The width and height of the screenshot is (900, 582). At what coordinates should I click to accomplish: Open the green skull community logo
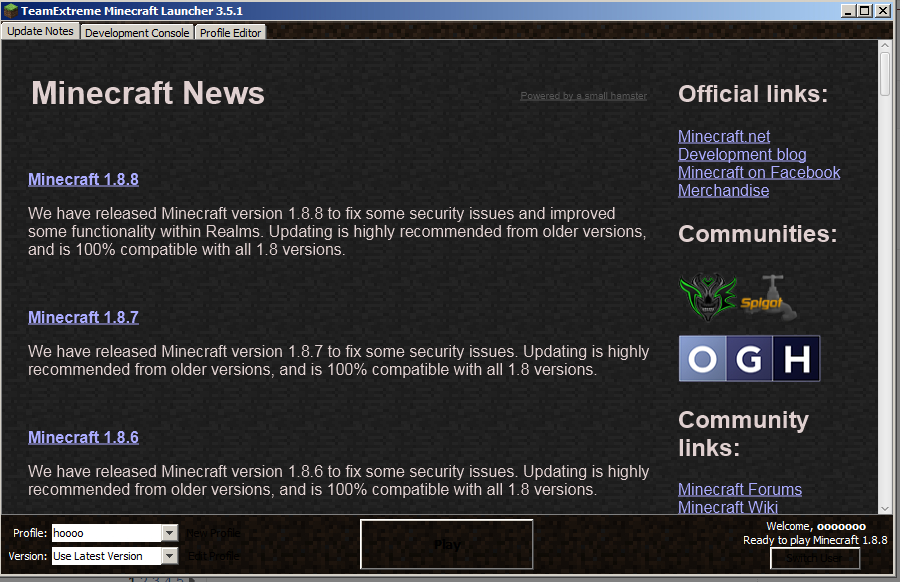[x=708, y=297]
